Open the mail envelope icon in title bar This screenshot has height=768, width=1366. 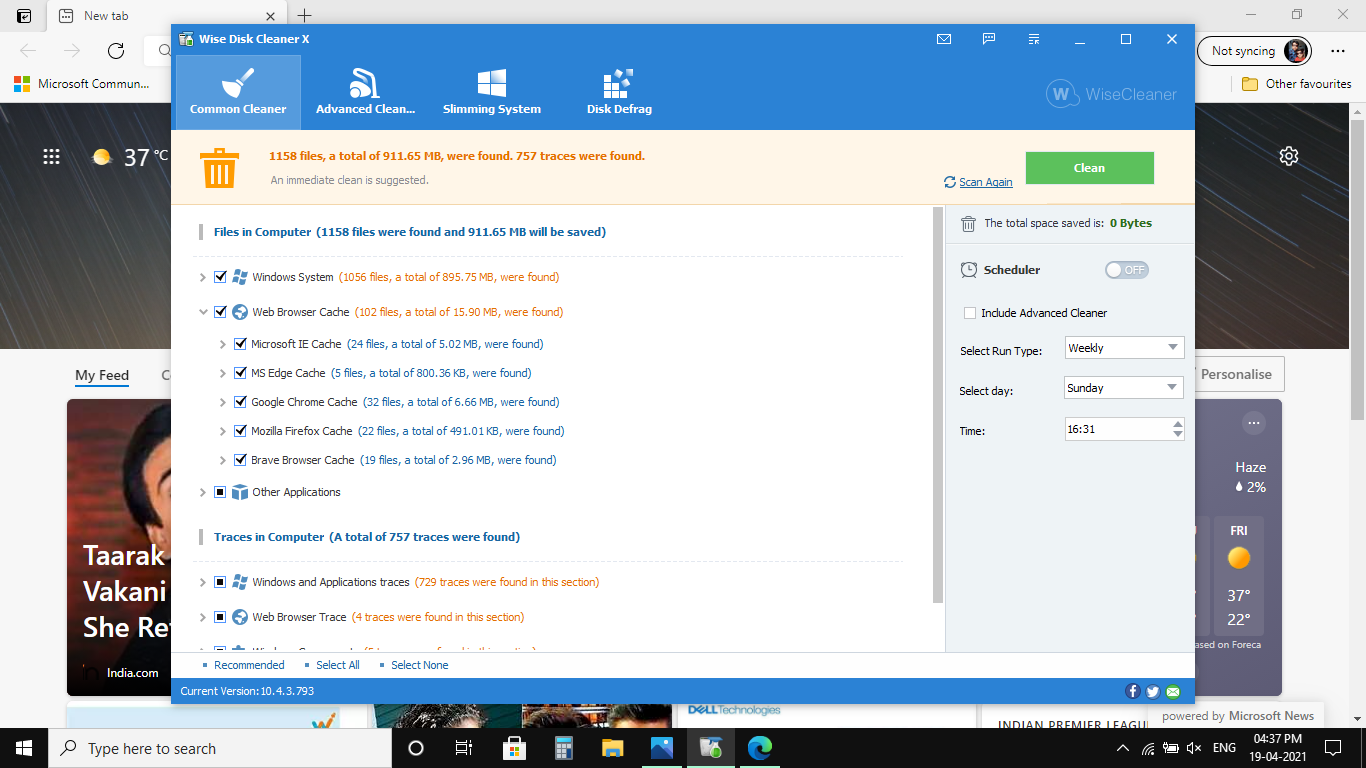coord(943,39)
